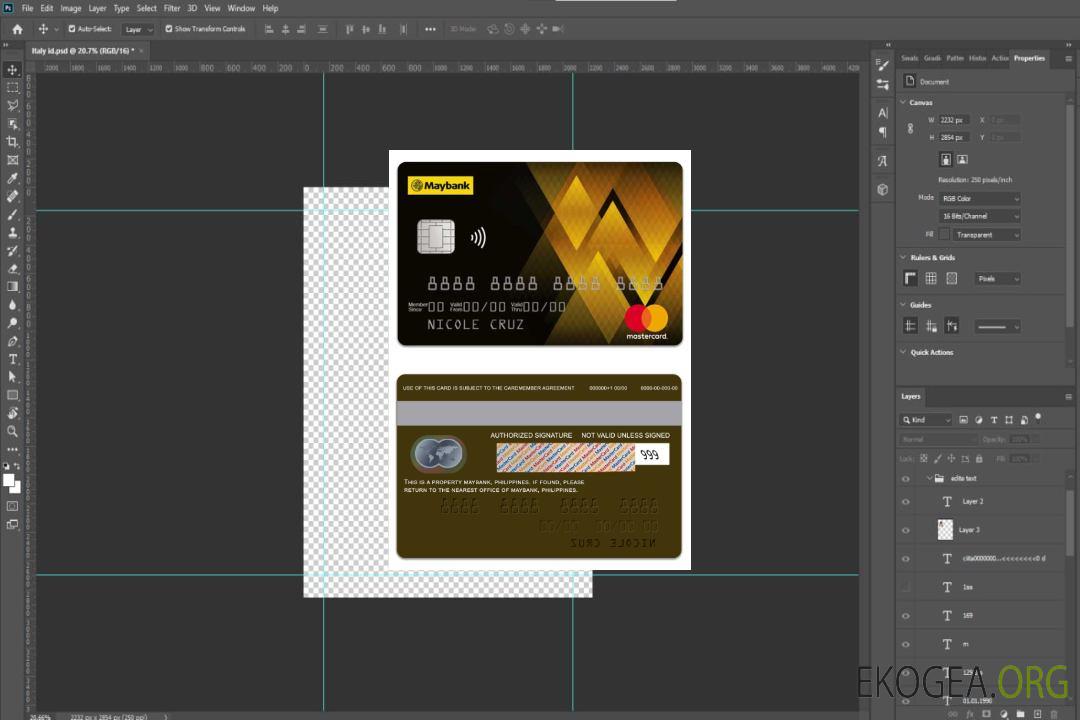Select the Move tool in the toolbox
The height and width of the screenshot is (720, 1080).
[12, 70]
